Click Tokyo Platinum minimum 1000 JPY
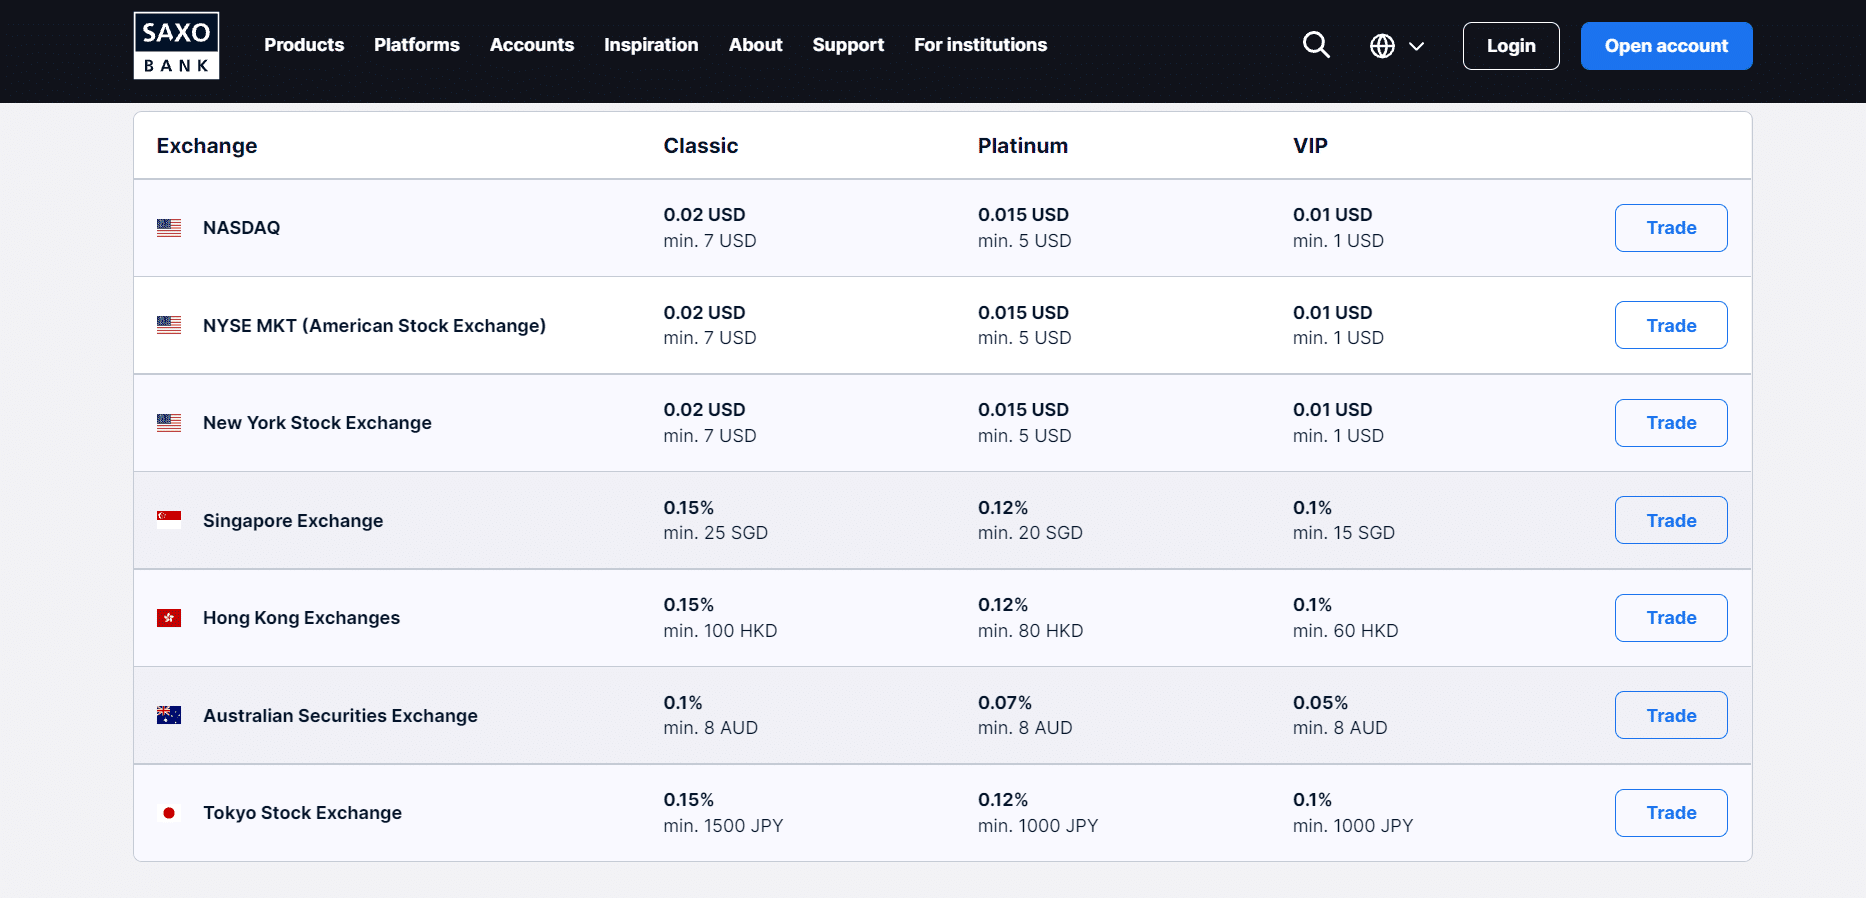Image resolution: width=1866 pixels, height=898 pixels. tap(1038, 826)
